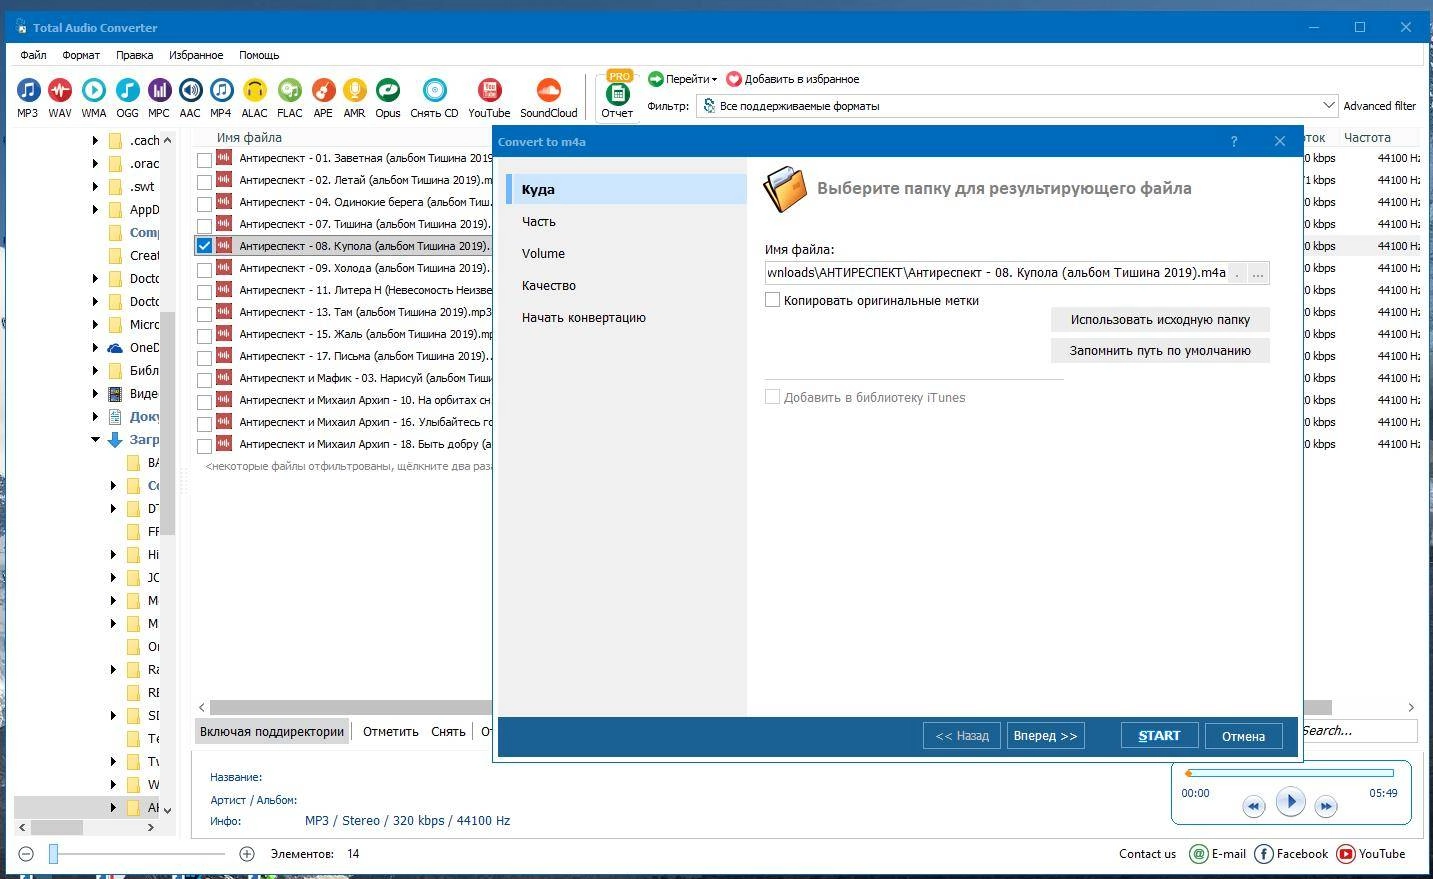Image resolution: width=1433 pixels, height=879 pixels.
Task: Click the Отмена button
Action: tap(1243, 736)
